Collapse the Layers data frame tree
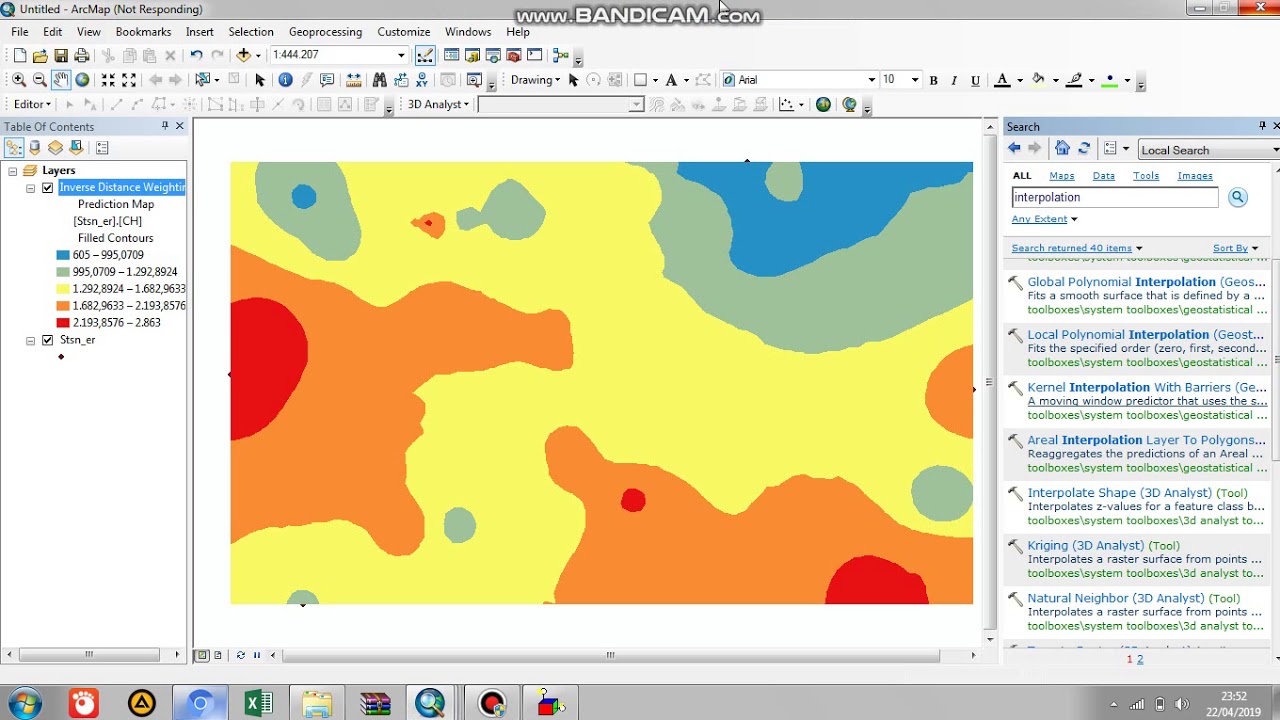The width and height of the screenshot is (1280, 720). click(13, 171)
